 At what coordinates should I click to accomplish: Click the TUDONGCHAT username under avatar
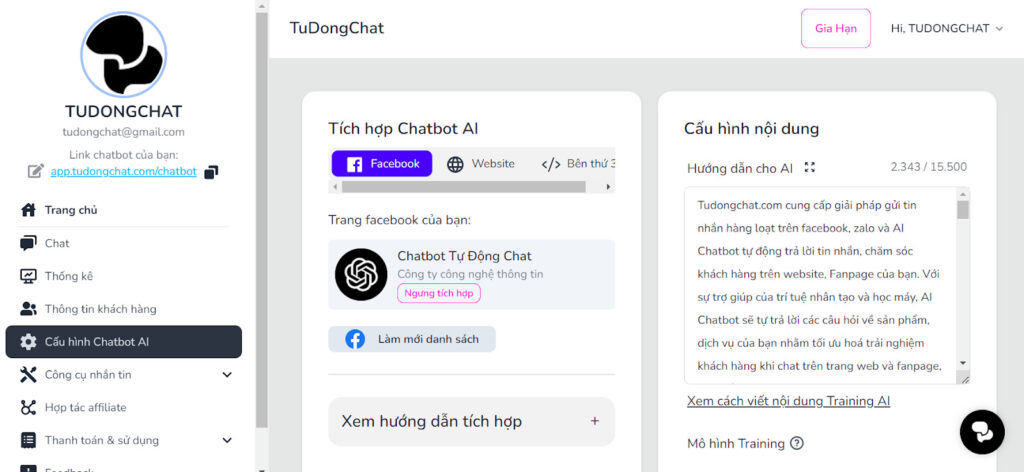[123, 112]
